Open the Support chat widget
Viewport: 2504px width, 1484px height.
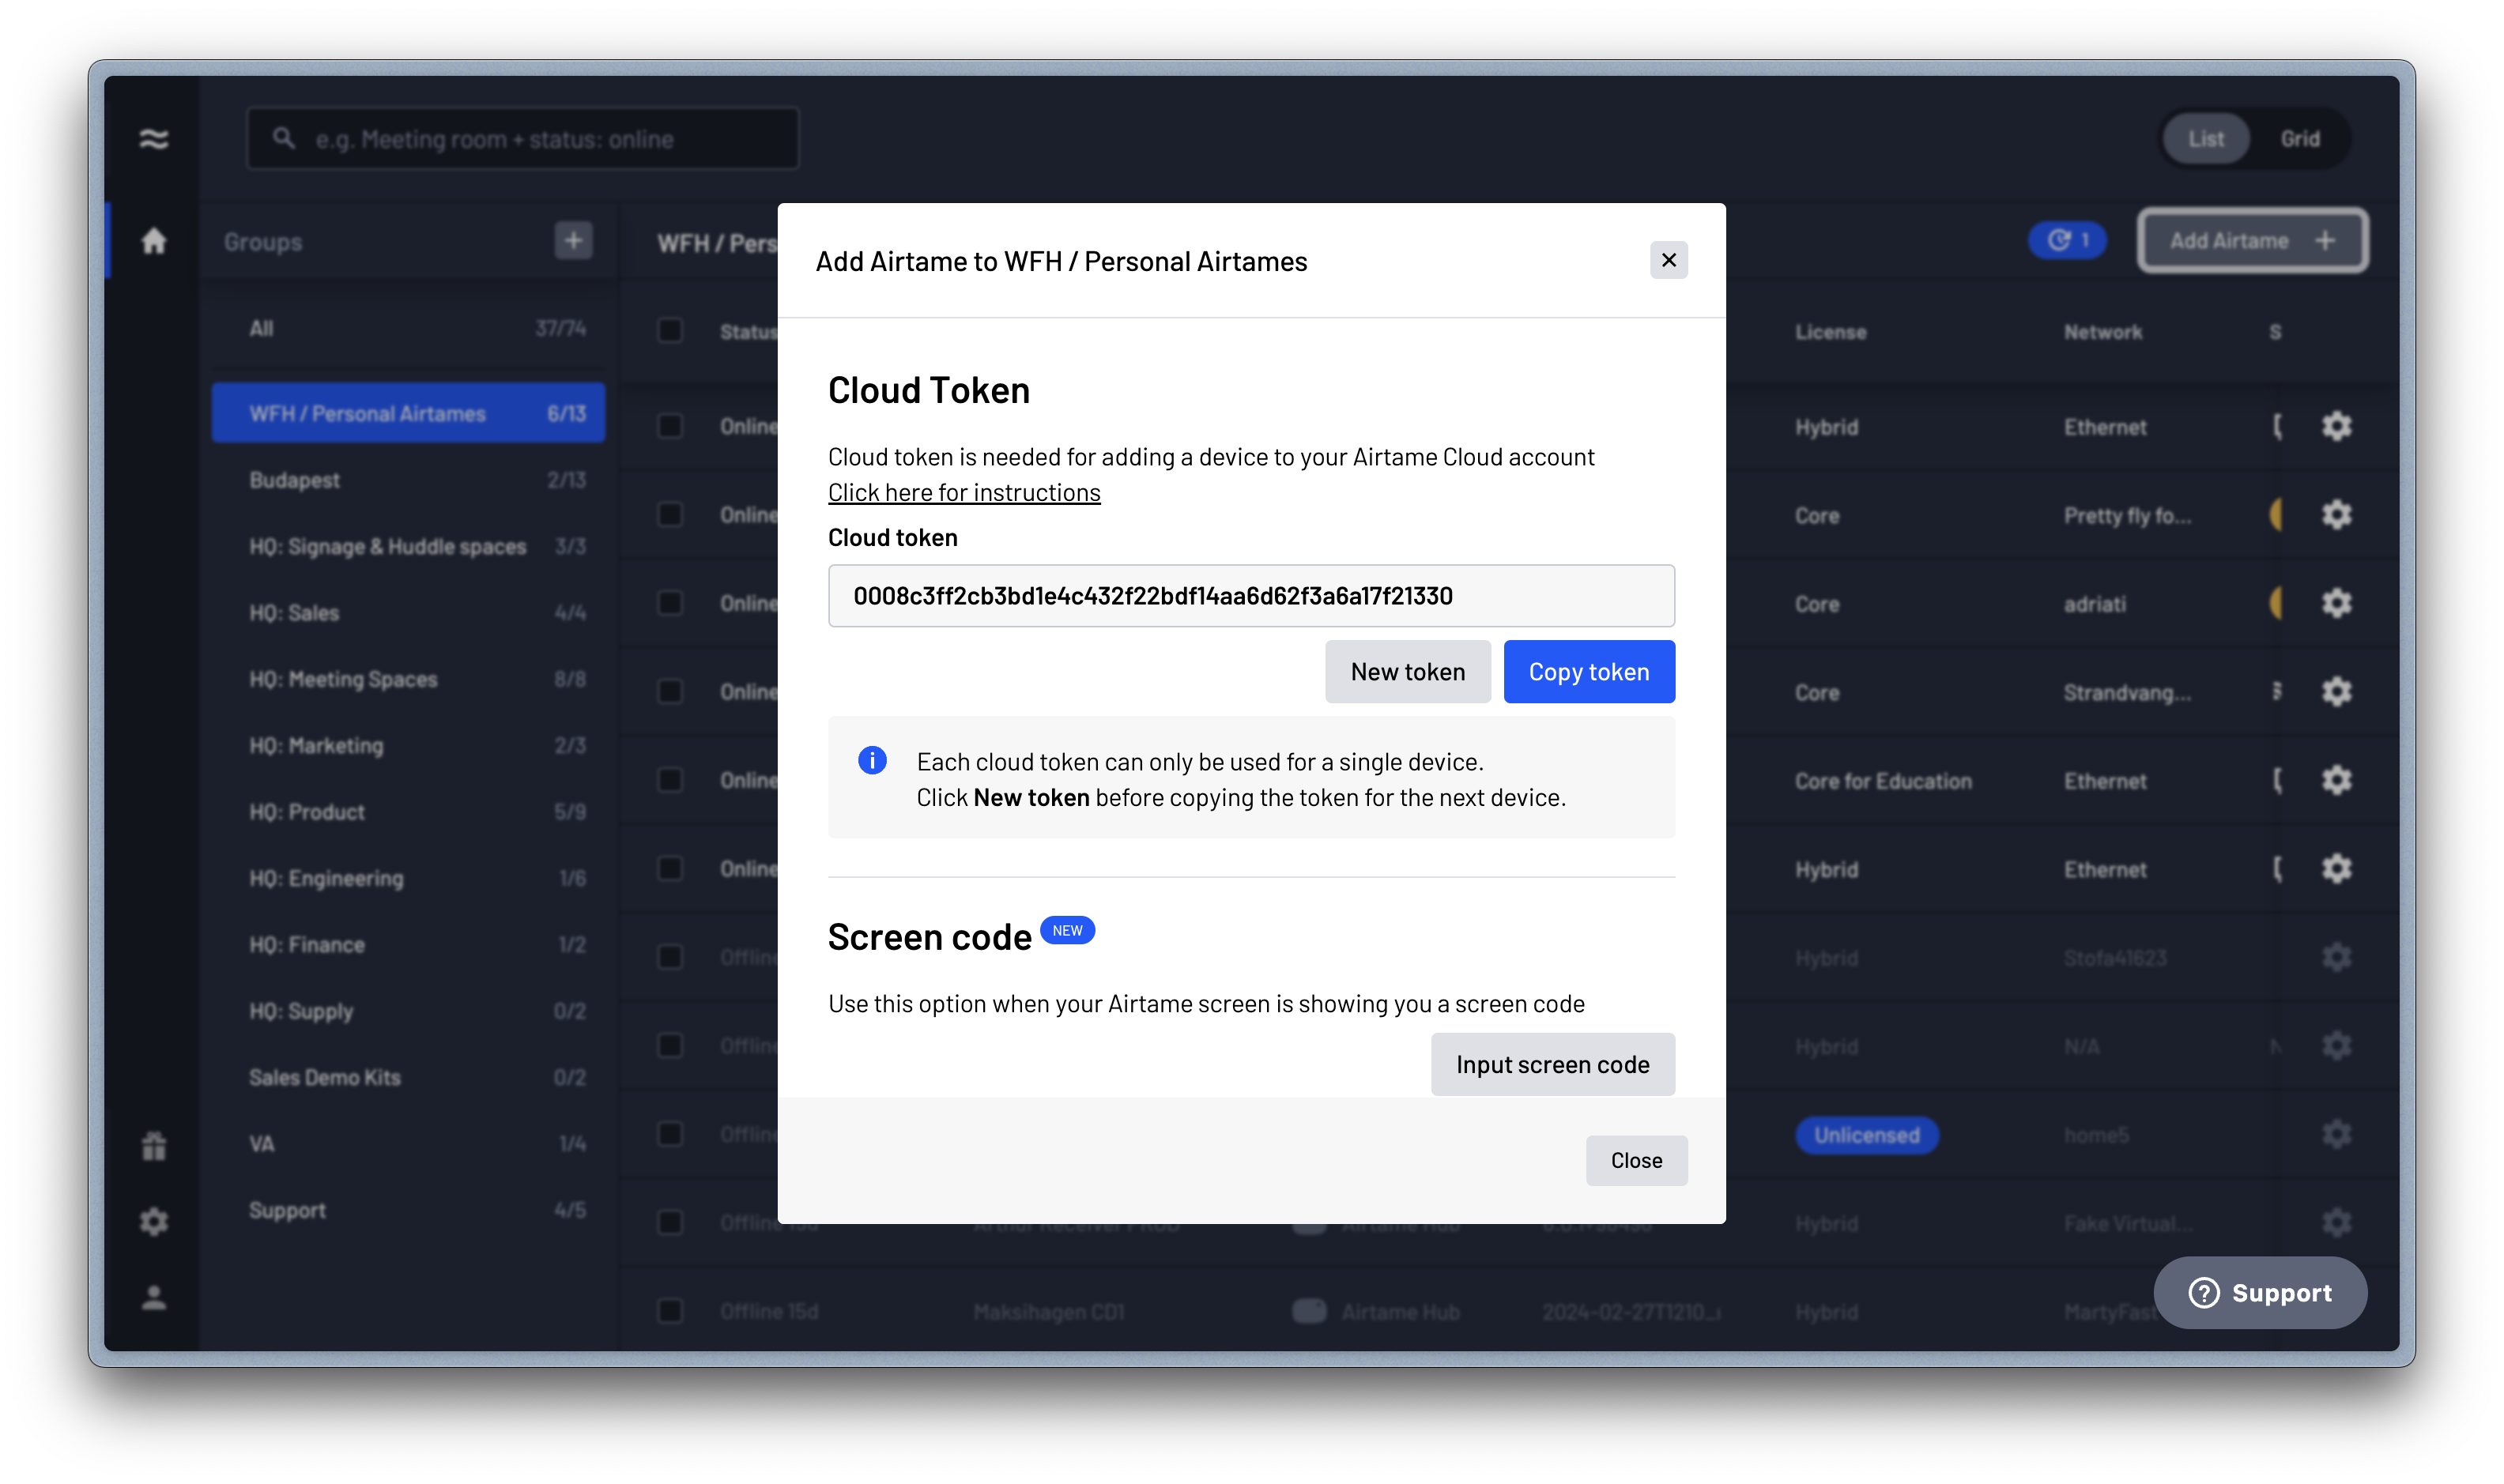[2260, 1293]
